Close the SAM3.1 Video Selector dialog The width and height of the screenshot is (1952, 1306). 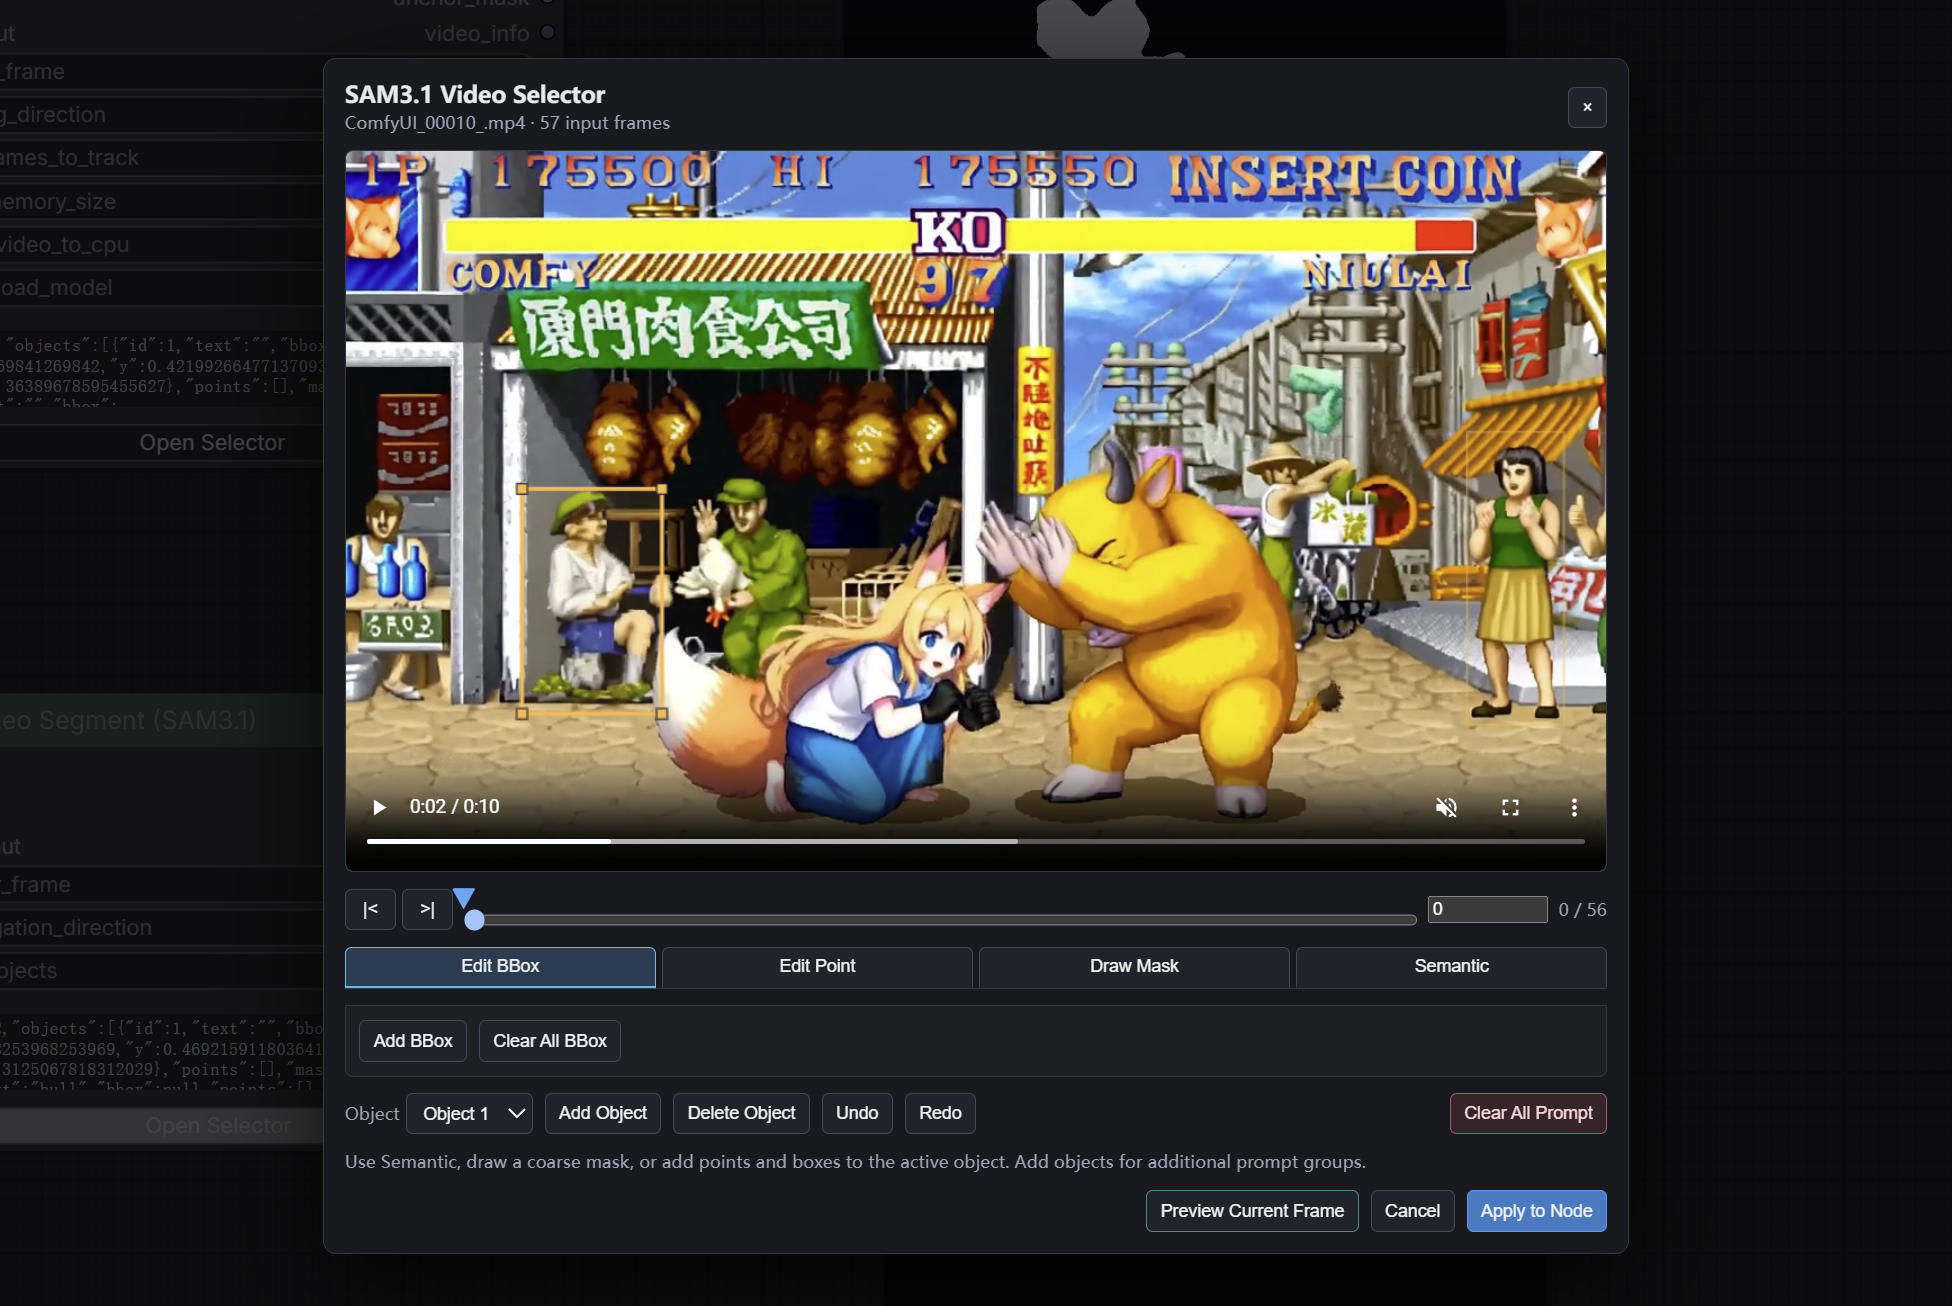(1587, 108)
